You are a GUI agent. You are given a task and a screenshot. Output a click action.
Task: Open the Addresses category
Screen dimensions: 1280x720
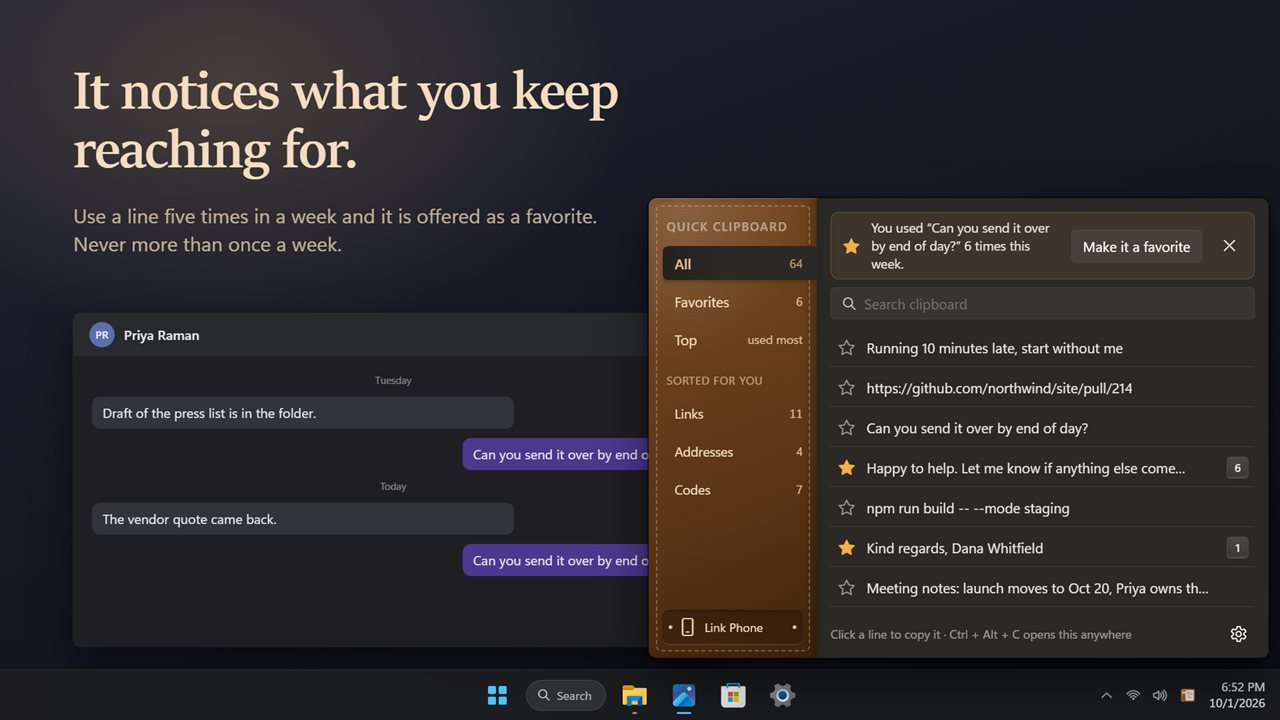[738, 452]
